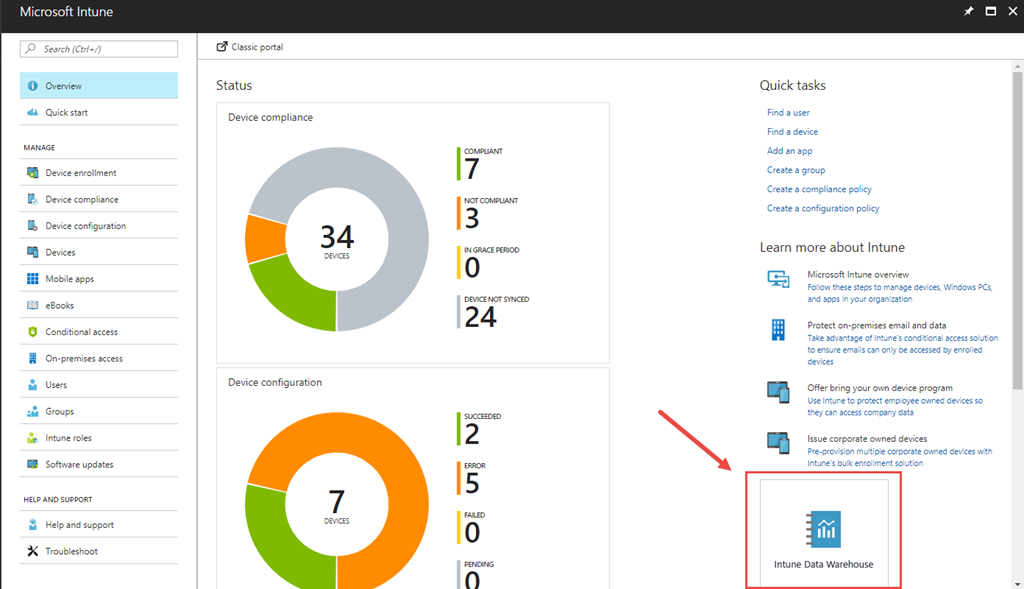The height and width of the screenshot is (589, 1024).
Task: Click the Quick start icon
Action: coord(33,112)
